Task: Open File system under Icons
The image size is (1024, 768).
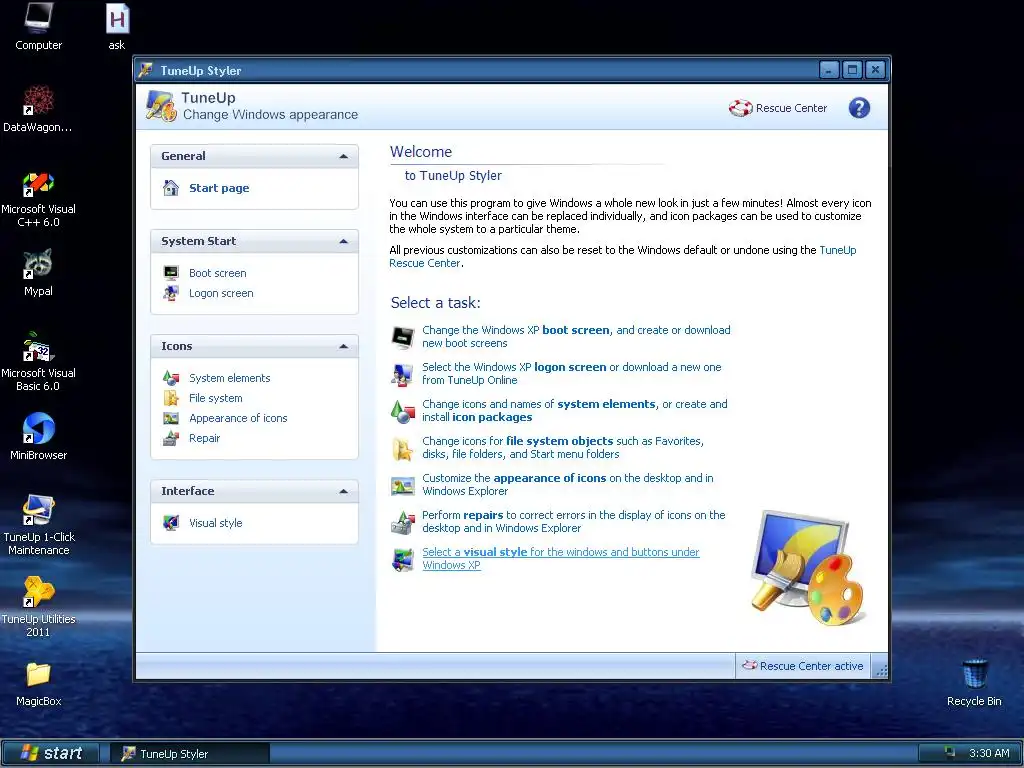Action: pos(216,398)
